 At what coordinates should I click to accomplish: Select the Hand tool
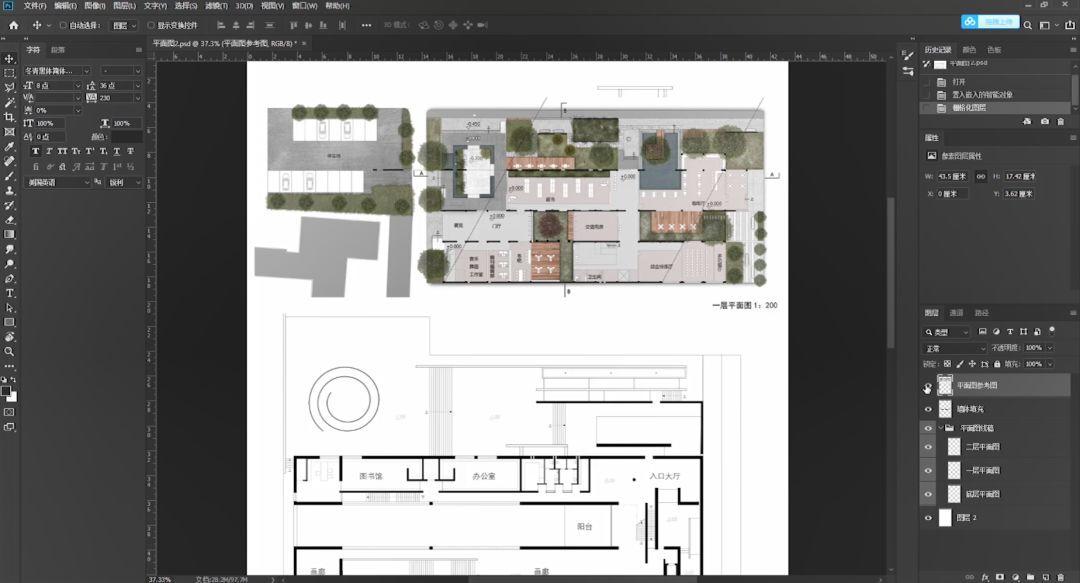[10, 337]
